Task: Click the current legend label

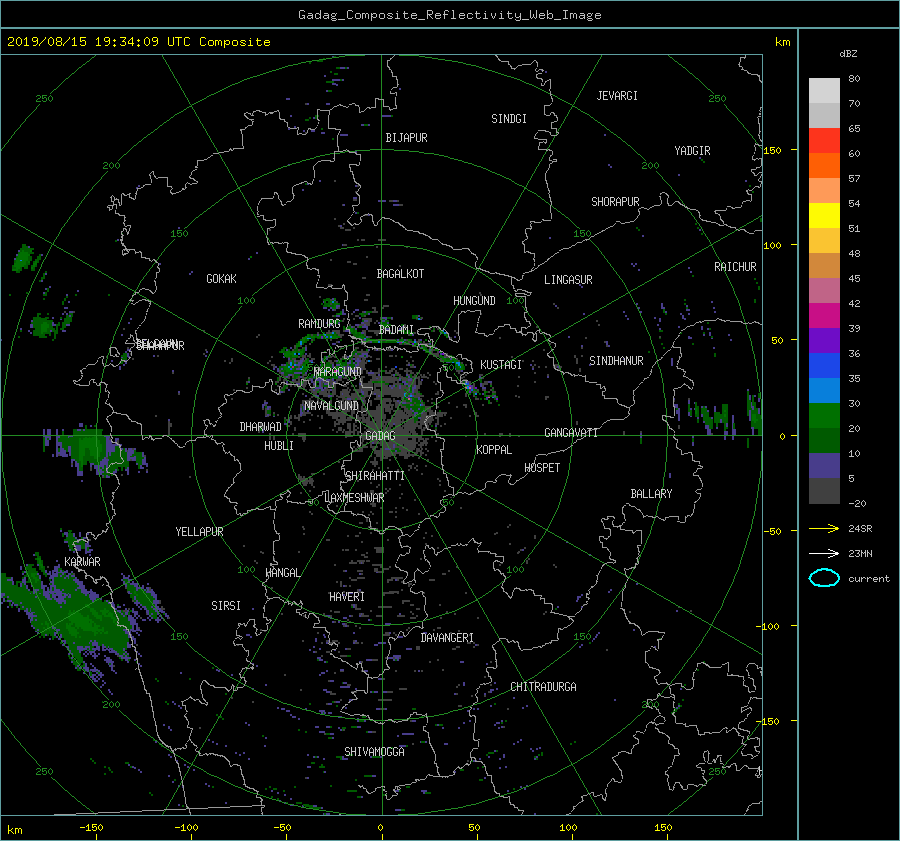Action: pos(869,579)
